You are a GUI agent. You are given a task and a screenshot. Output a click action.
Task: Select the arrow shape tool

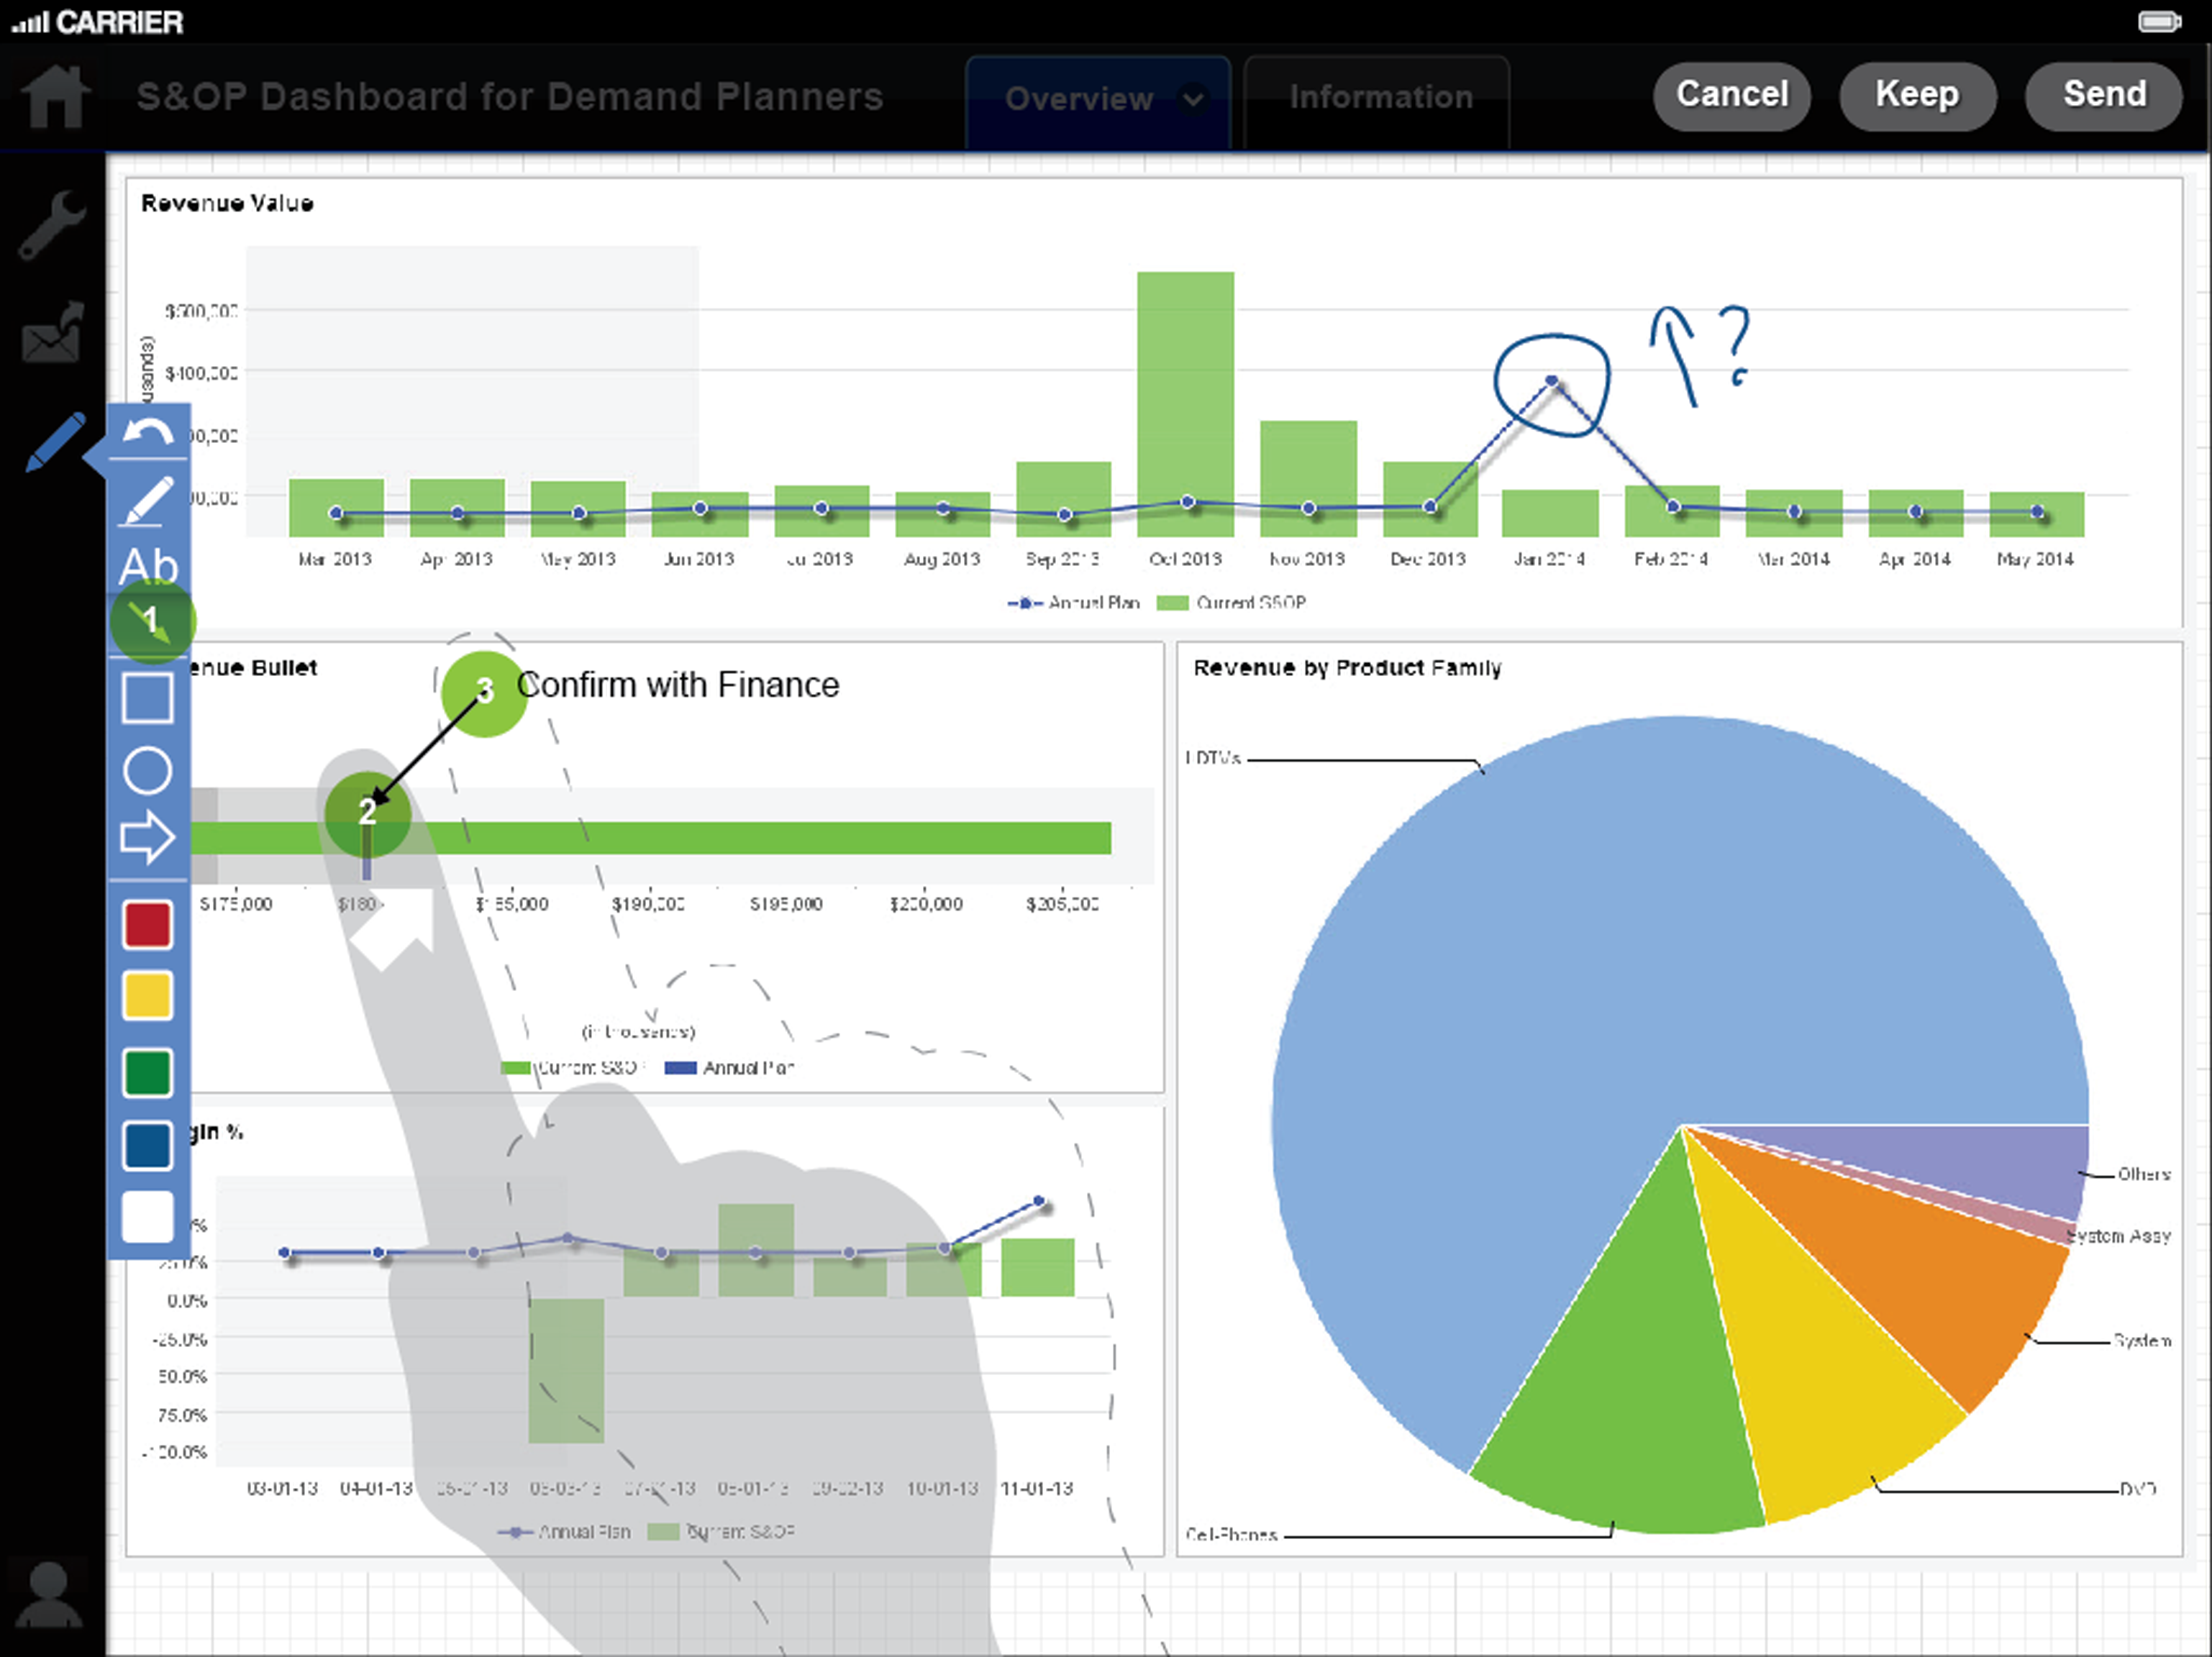point(148,837)
